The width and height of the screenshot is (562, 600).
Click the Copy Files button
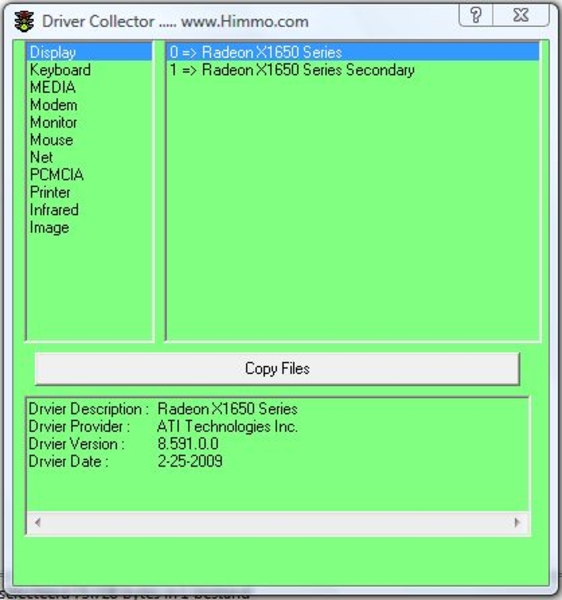pyautogui.click(x=277, y=368)
